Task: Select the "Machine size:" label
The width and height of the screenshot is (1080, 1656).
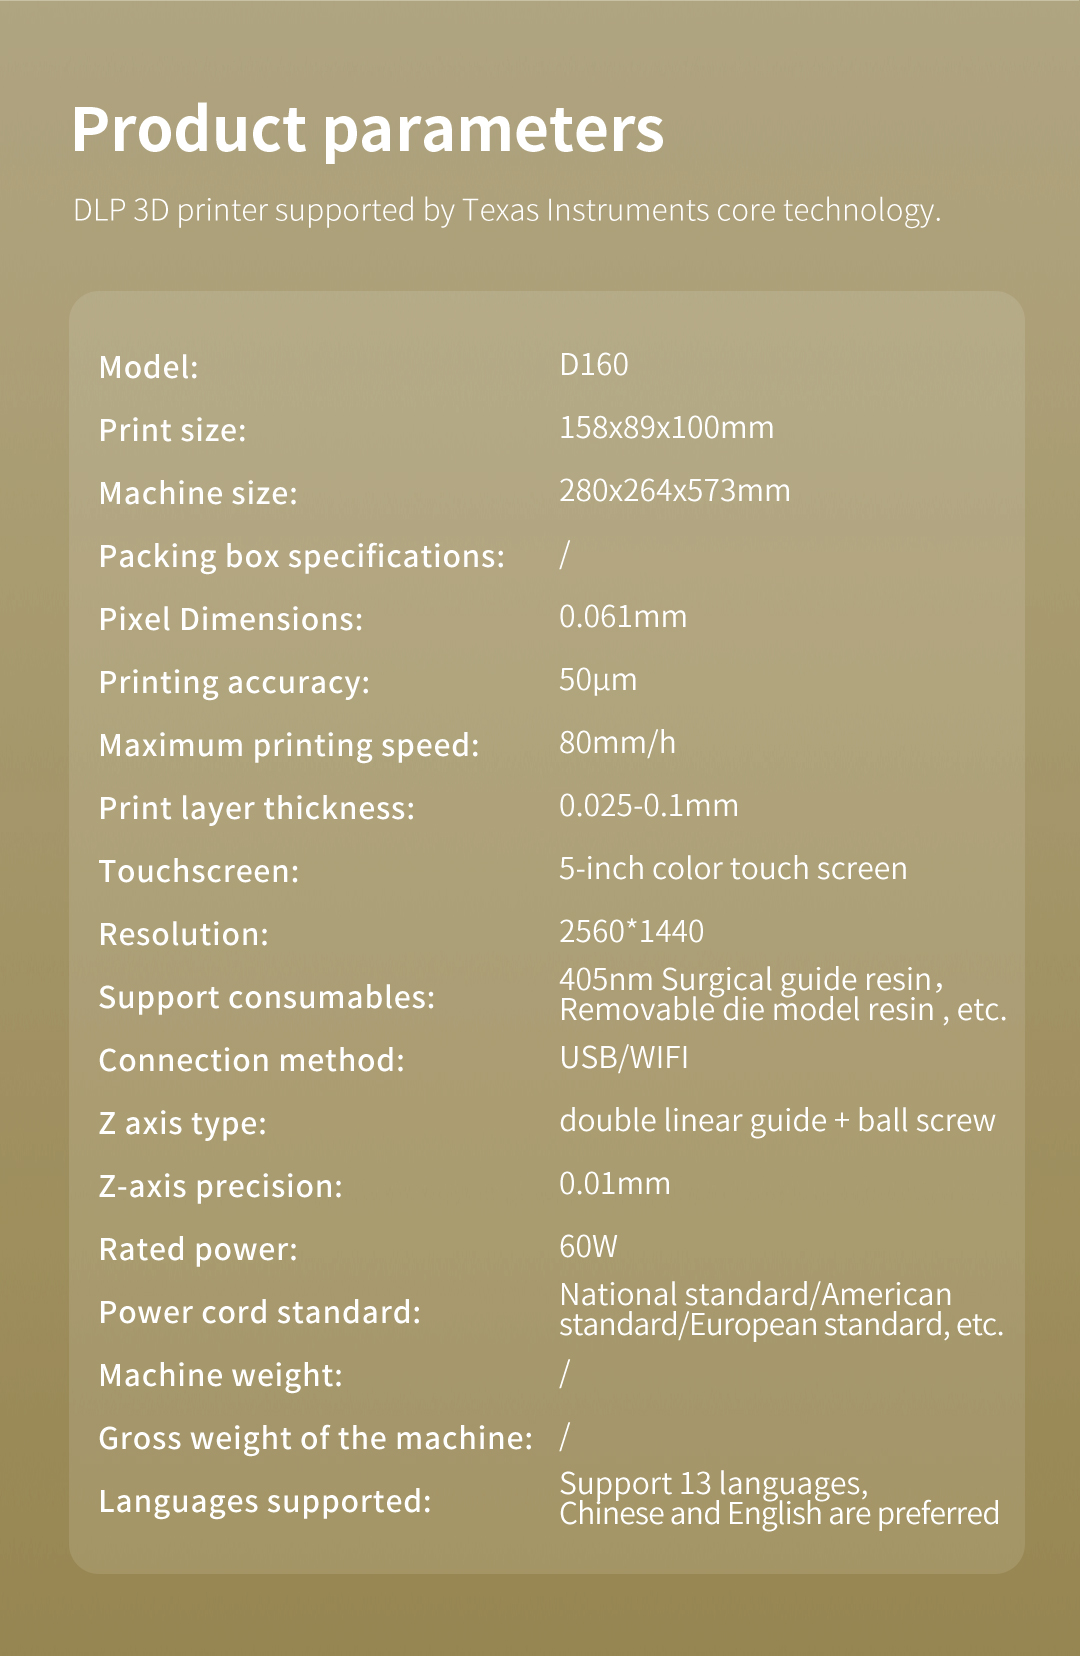Action: [198, 493]
